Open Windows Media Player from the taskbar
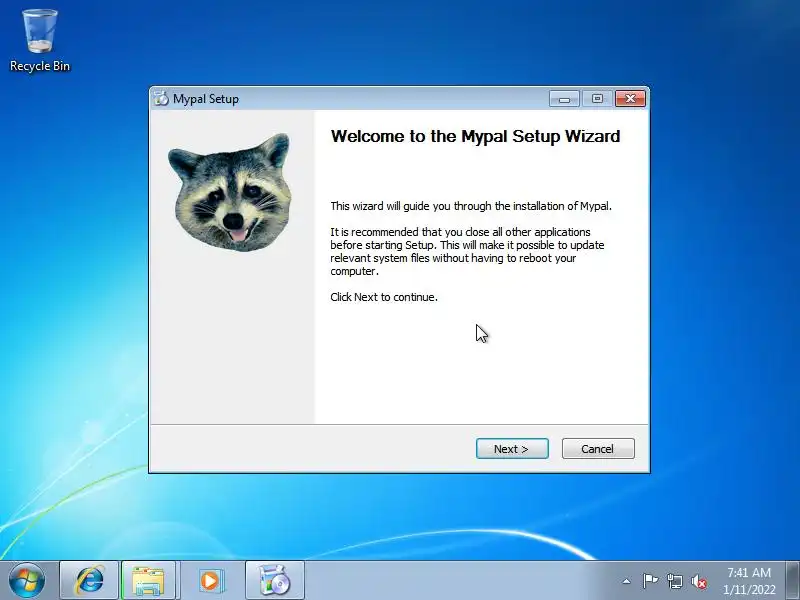Image resolution: width=800 pixels, height=600 pixels. click(x=210, y=581)
